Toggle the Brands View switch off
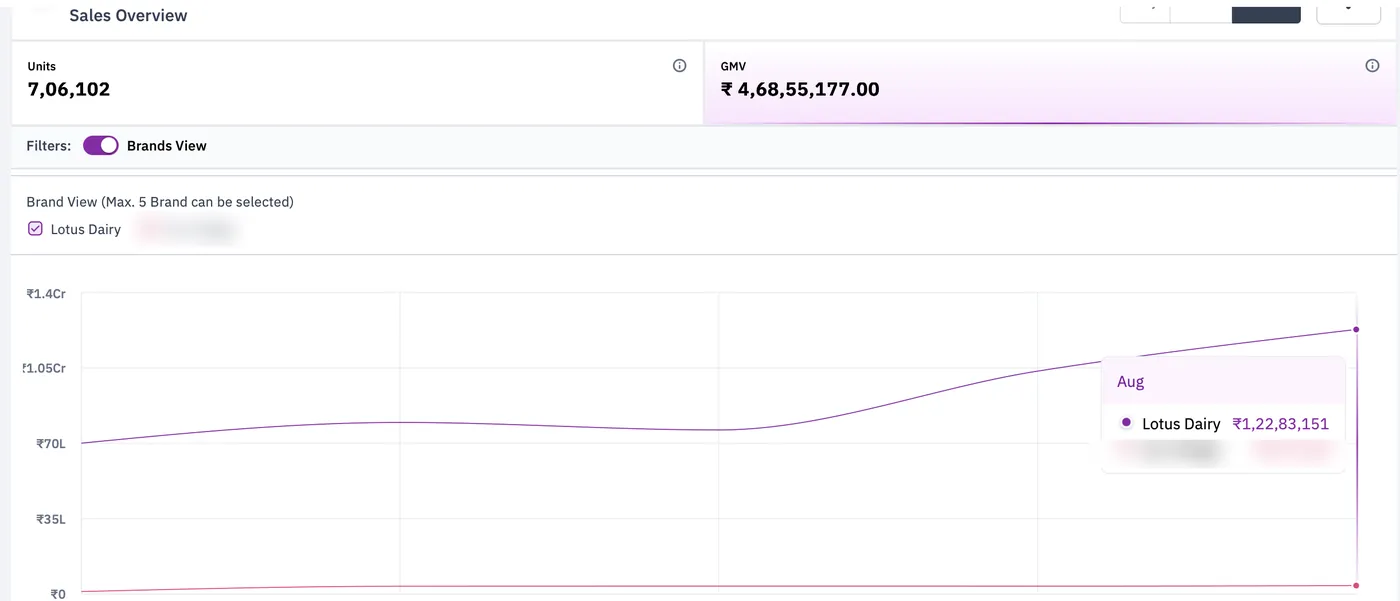Viewport: 1400px width, 601px height. [x=101, y=145]
